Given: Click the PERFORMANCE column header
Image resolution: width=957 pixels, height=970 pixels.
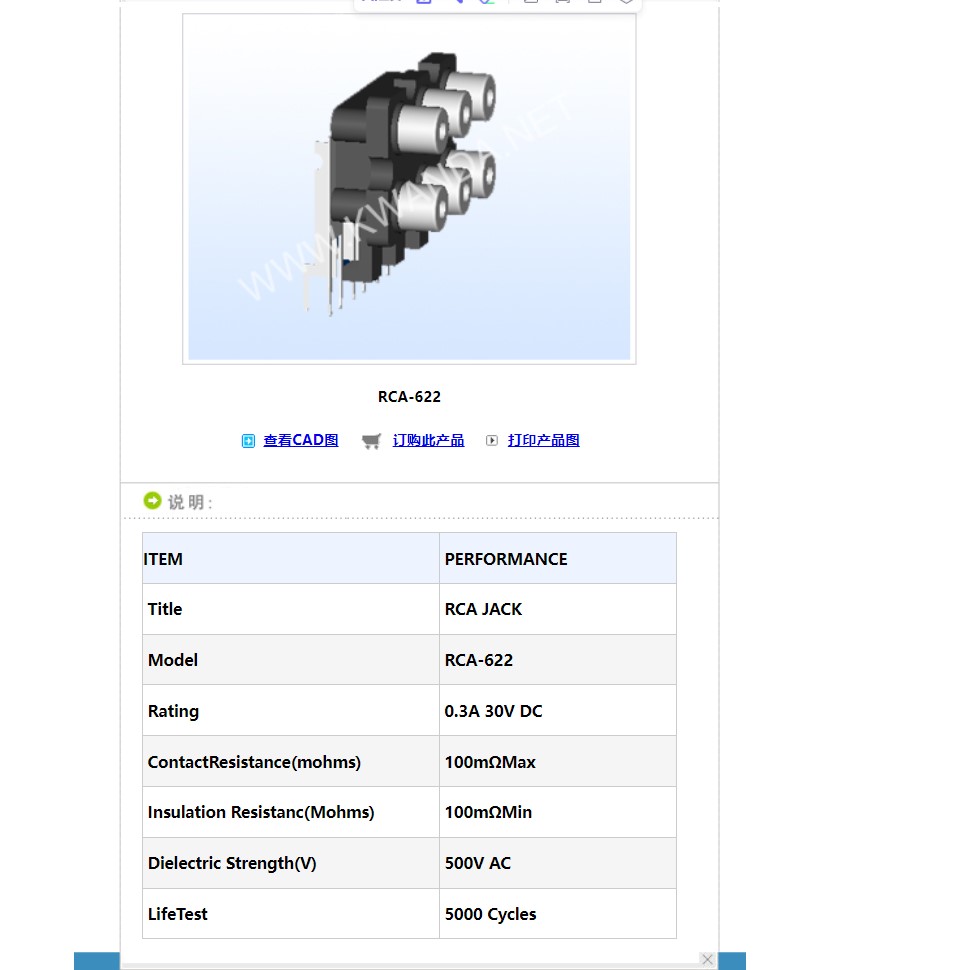Looking at the screenshot, I should [x=557, y=559].
